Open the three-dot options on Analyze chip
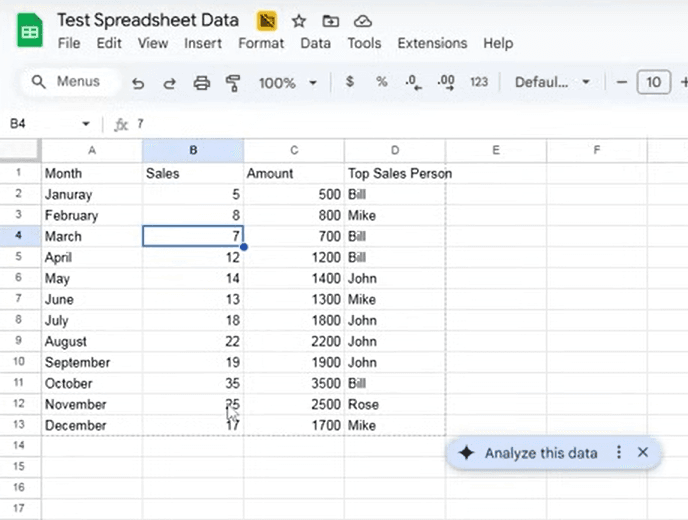The height and width of the screenshot is (520, 688). (x=619, y=452)
